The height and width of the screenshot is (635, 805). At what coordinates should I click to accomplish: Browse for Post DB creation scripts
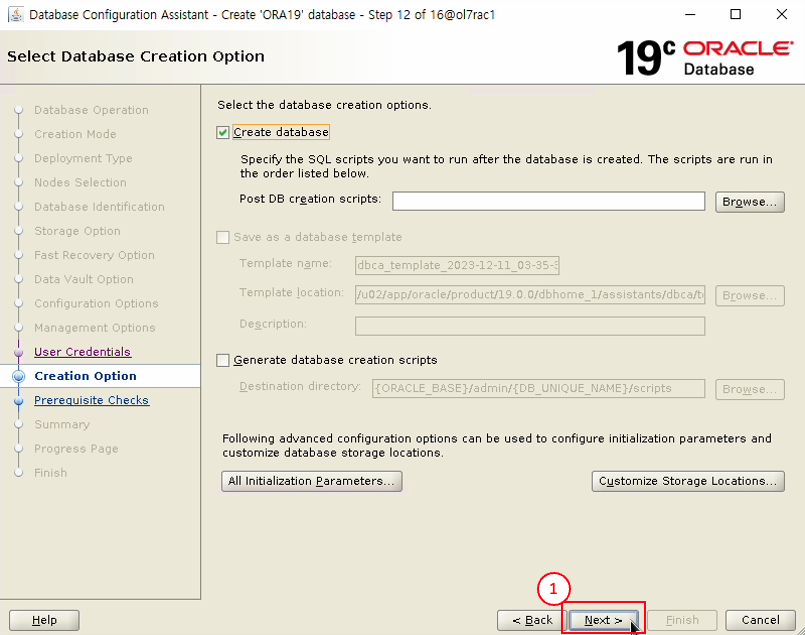click(750, 202)
